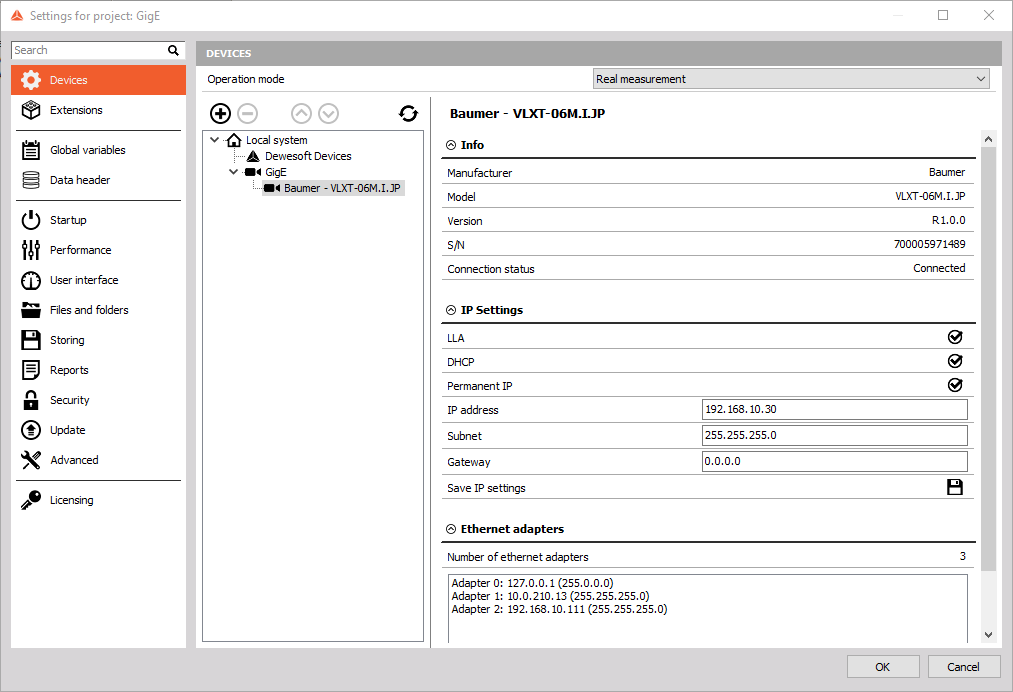Open the Extensions section
Image resolution: width=1013 pixels, height=692 pixels.
(x=98, y=110)
